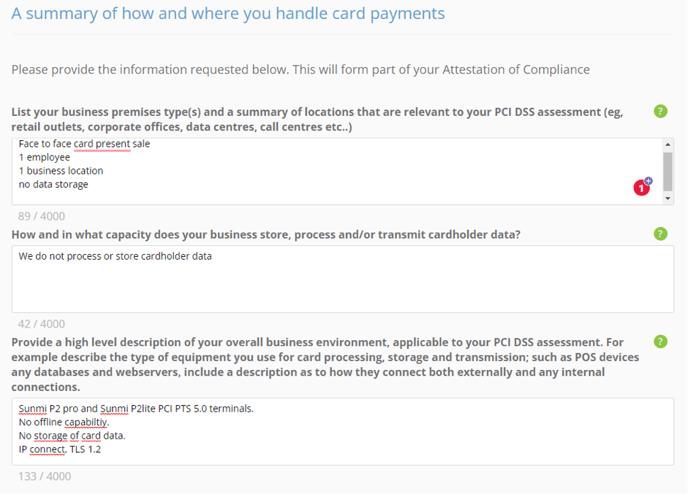
Task: Click 'We do not process' text line
Action: coord(115,256)
